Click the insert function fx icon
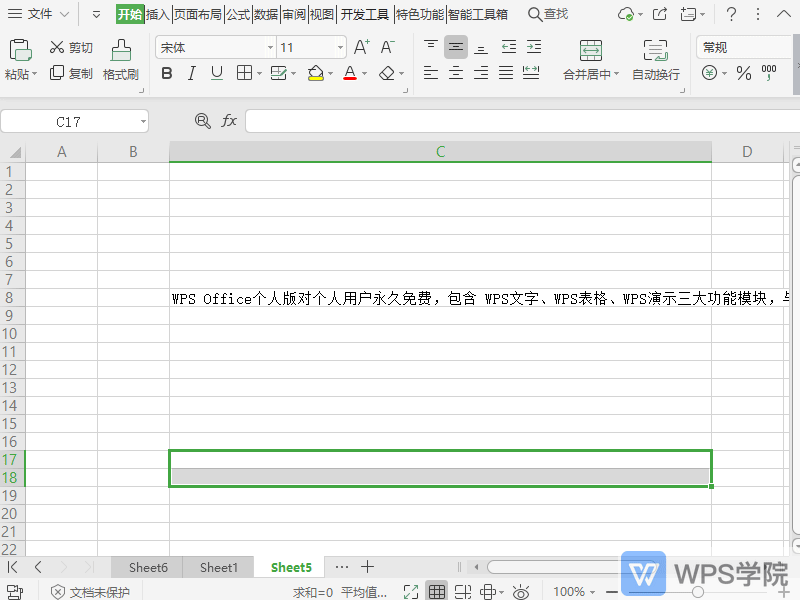Screen dimensions: 800x600 point(229,120)
